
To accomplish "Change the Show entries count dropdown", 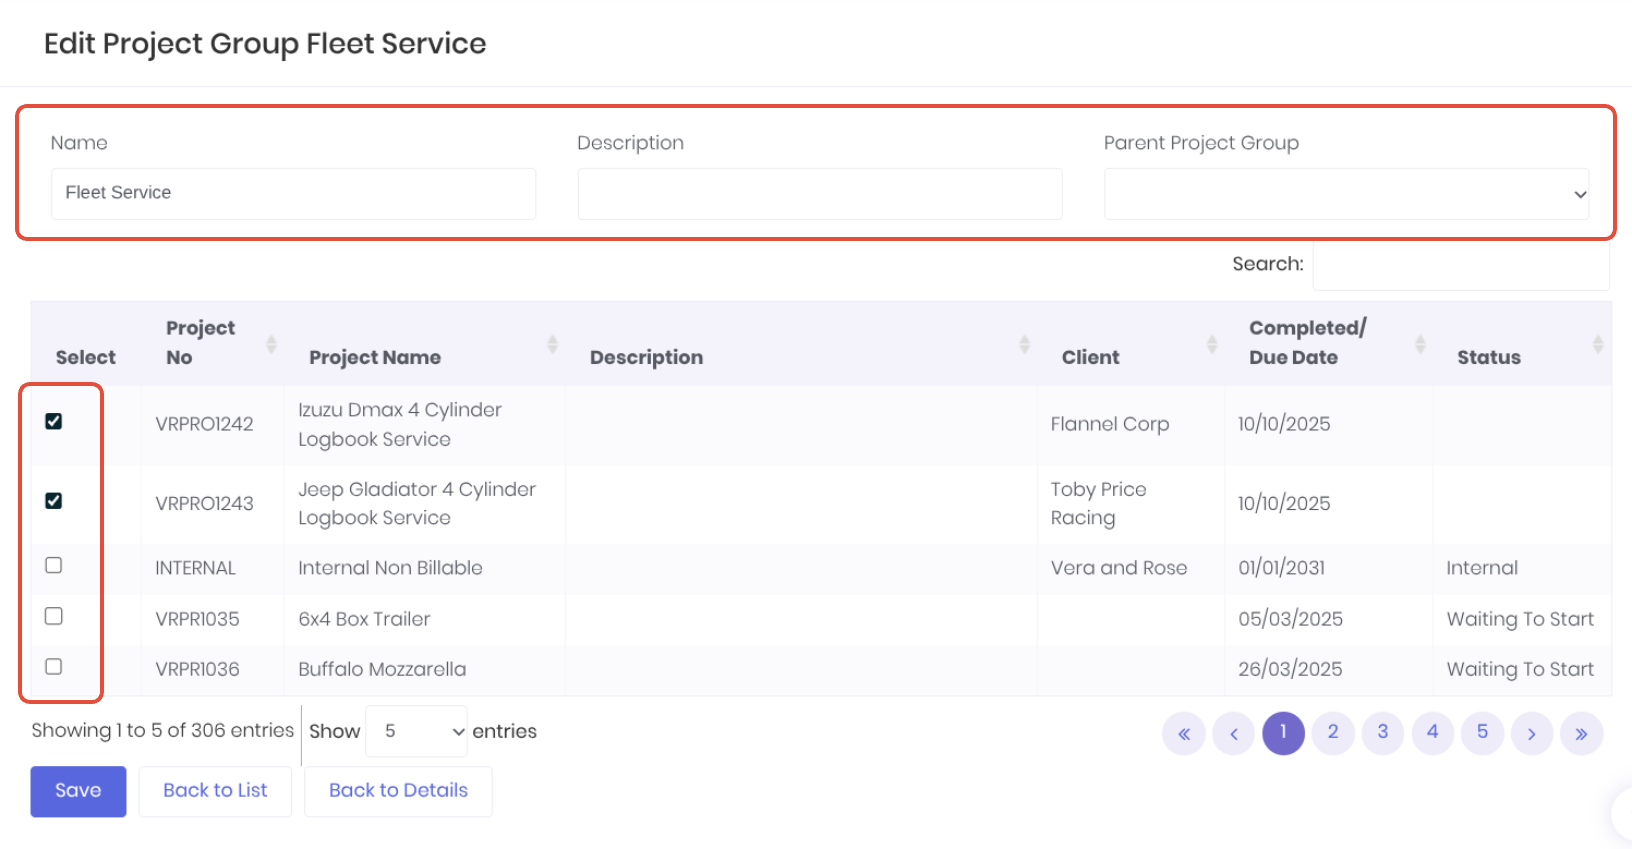I will pyautogui.click(x=416, y=731).
